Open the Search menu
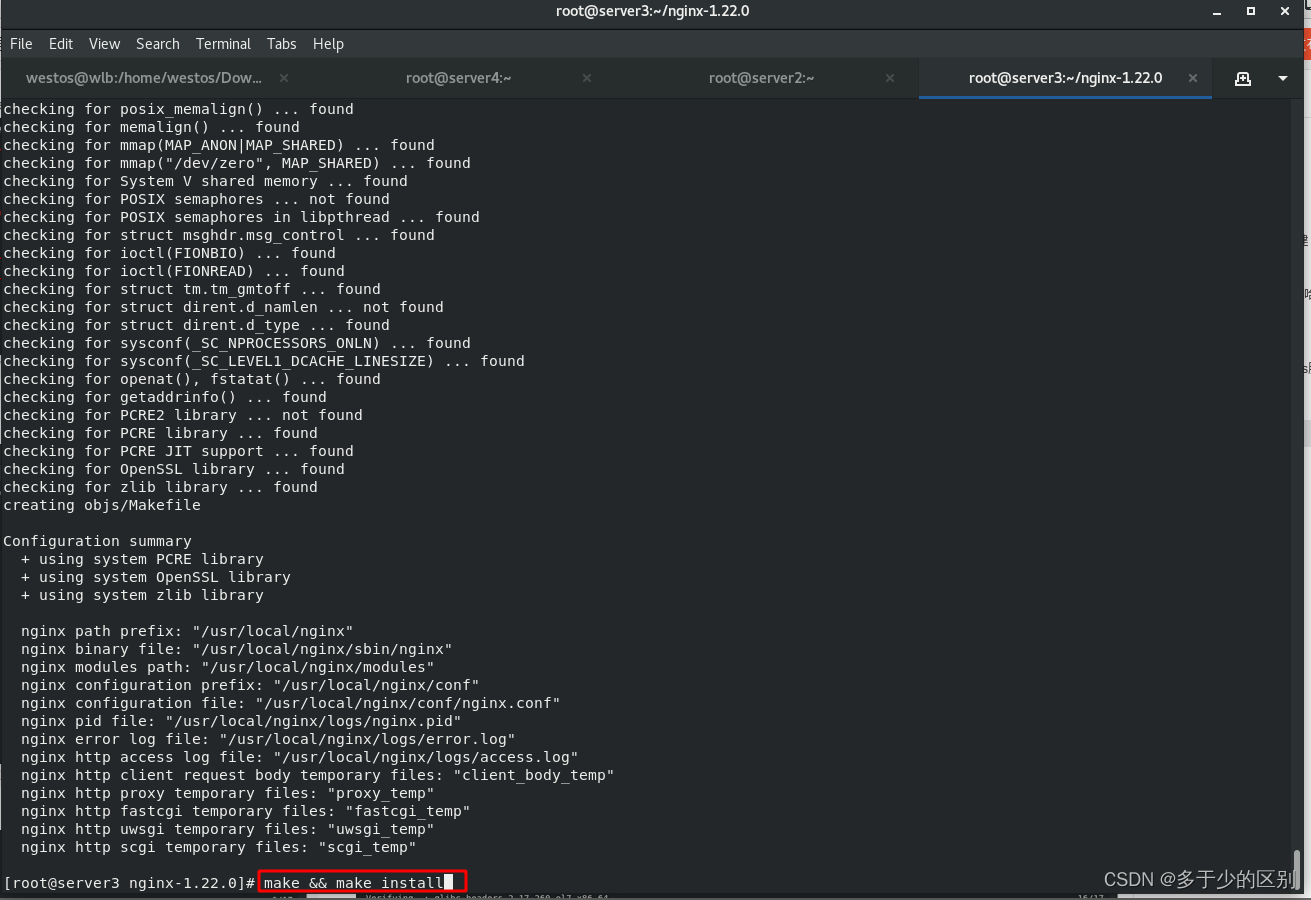The width and height of the screenshot is (1311, 900). [x=158, y=44]
